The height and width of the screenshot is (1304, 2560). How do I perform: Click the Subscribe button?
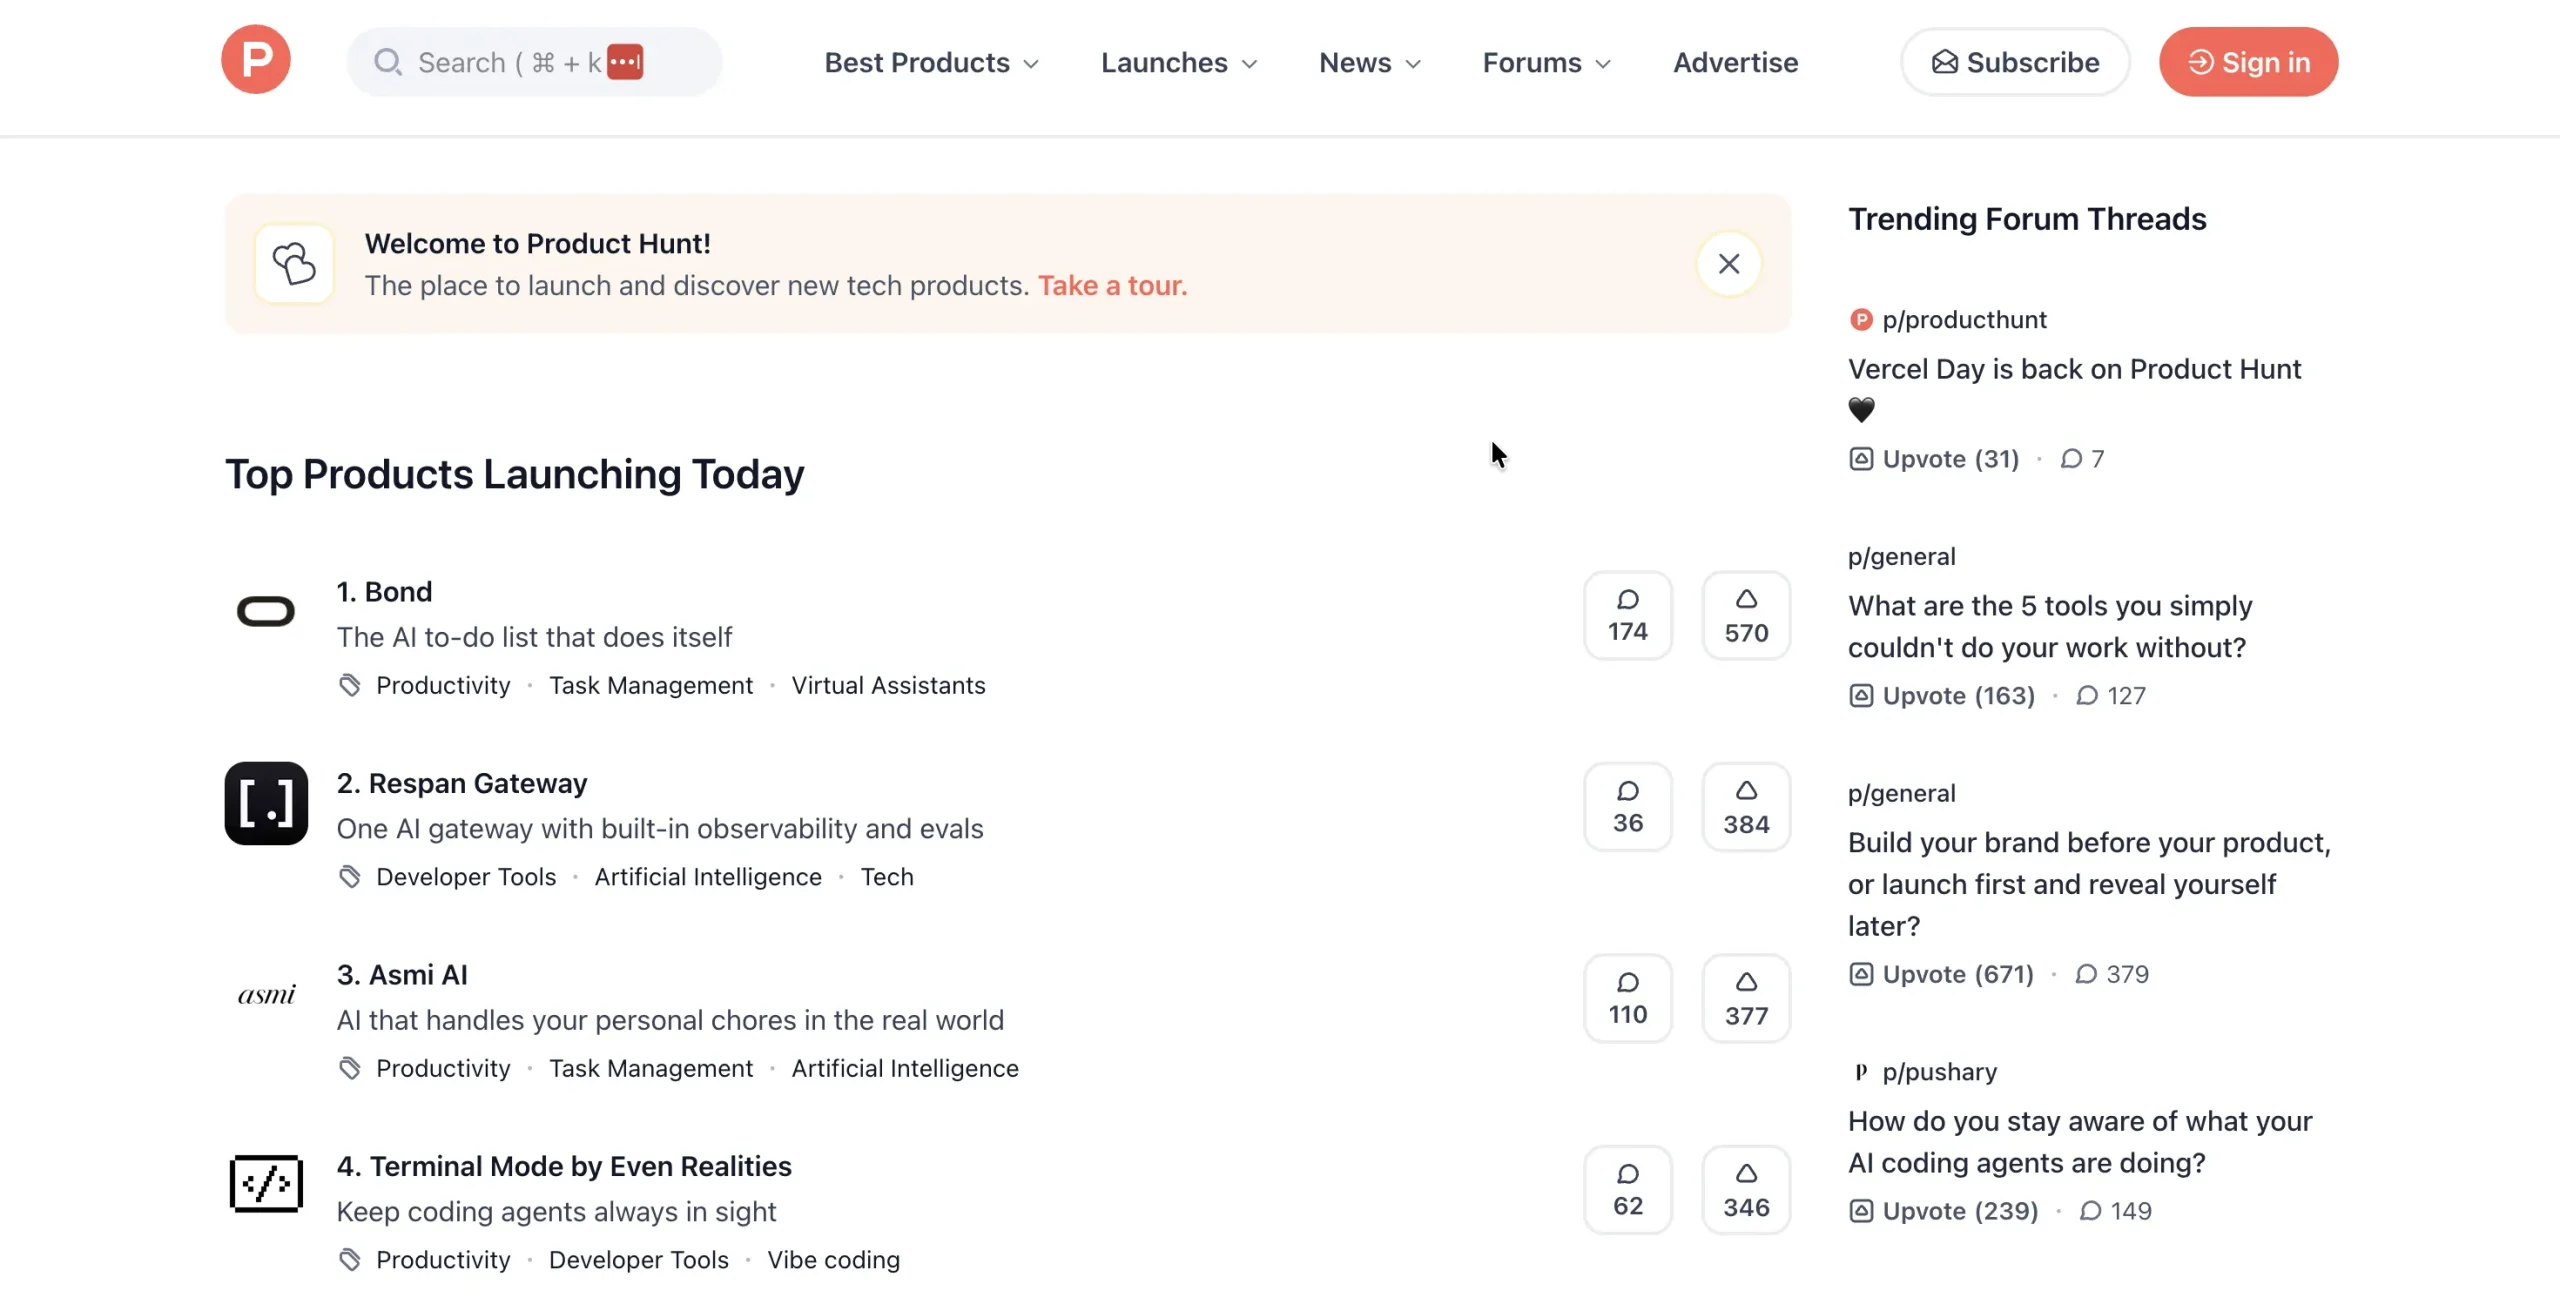coord(2015,62)
